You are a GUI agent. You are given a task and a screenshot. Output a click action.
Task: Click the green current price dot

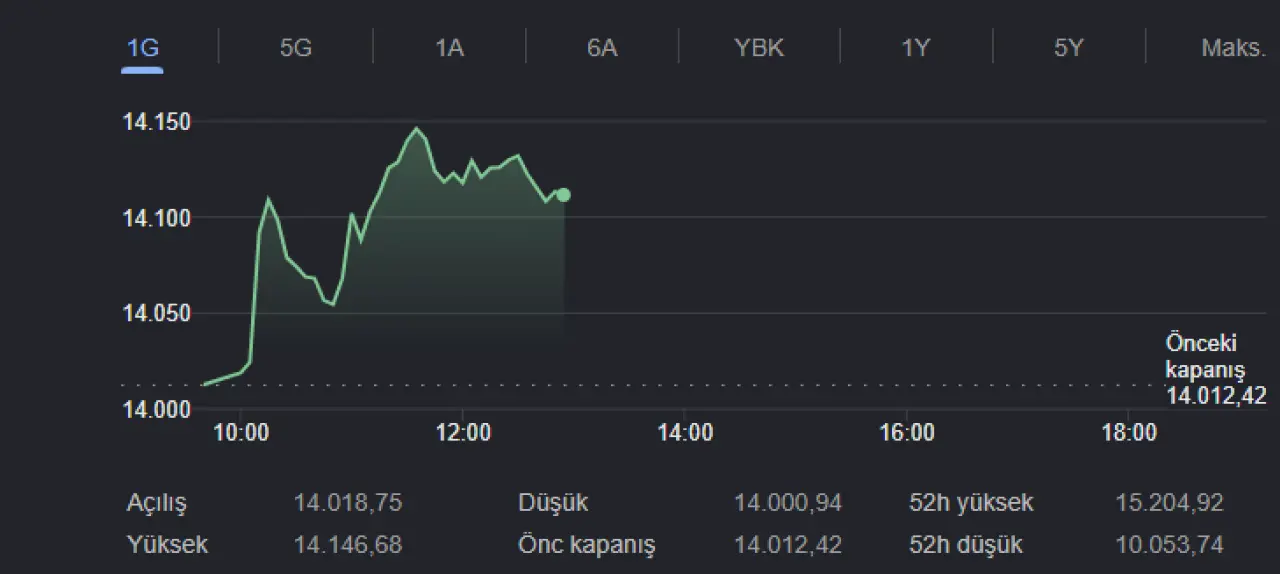564,195
